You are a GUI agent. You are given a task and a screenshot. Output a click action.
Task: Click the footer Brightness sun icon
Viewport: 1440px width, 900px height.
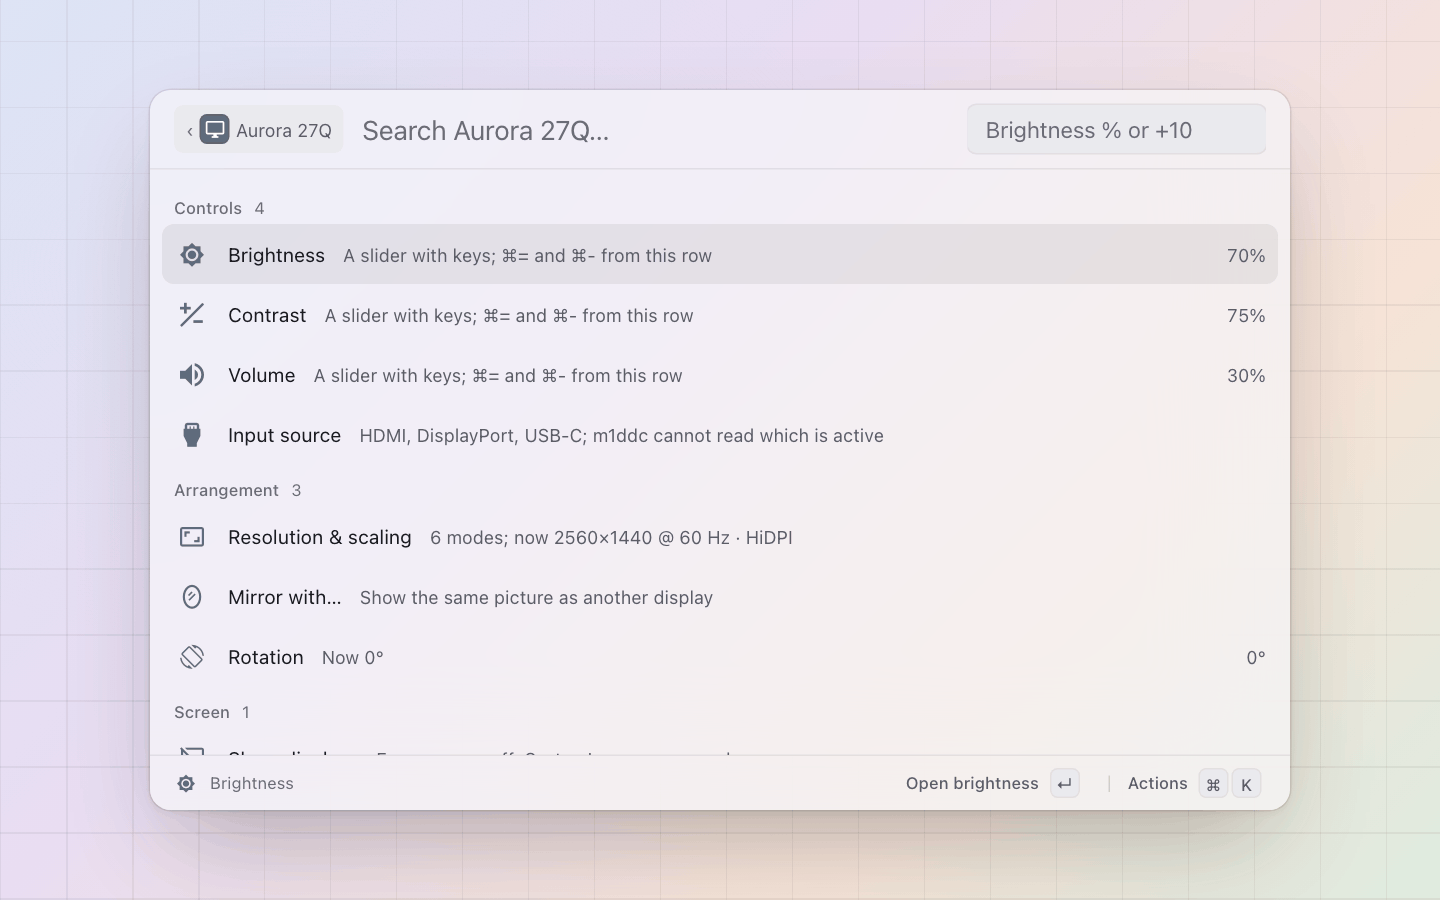click(186, 784)
